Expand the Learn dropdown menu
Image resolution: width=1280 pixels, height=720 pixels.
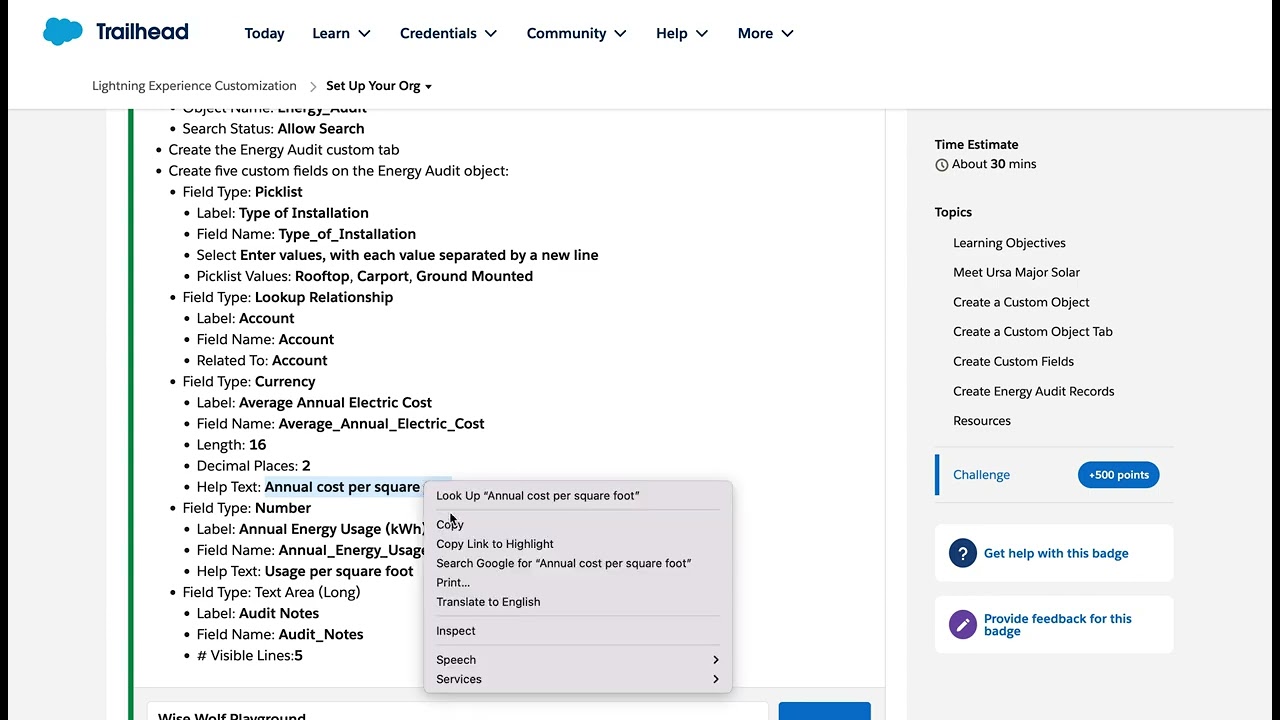[x=341, y=33]
